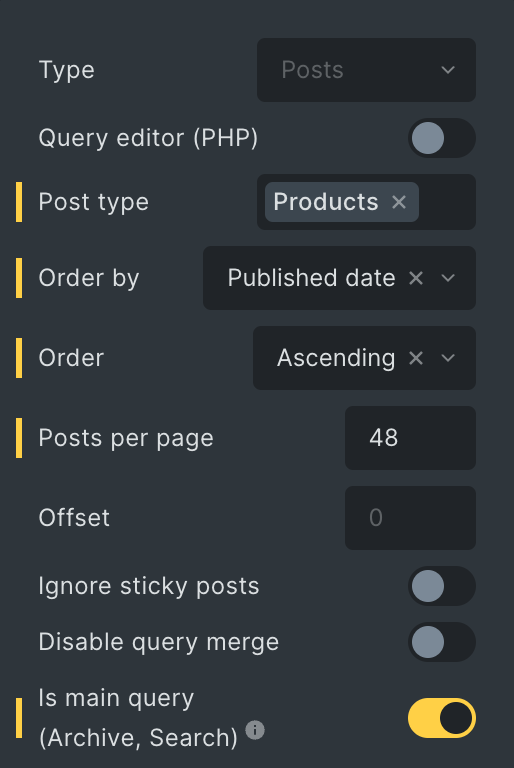Viewport: 514px width, 768px height.
Task: Select the Ascending value text
Action: pos(336,358)
